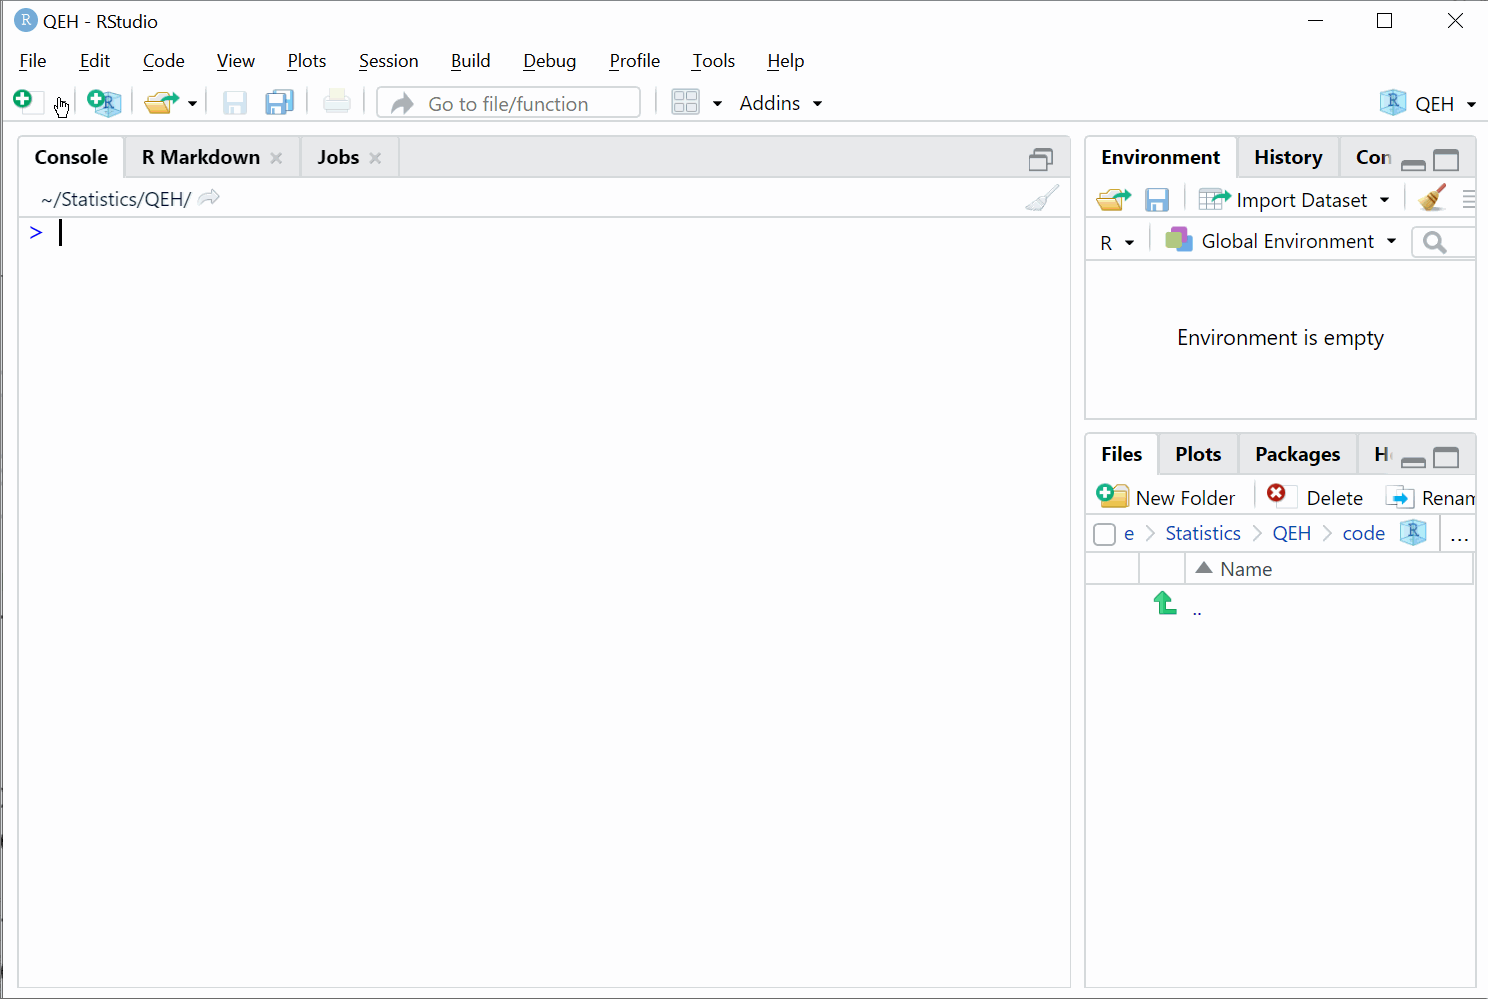Close the R Markdown tab
The height and width of the screenshot is (999, 1488).
tap(276, 158)
